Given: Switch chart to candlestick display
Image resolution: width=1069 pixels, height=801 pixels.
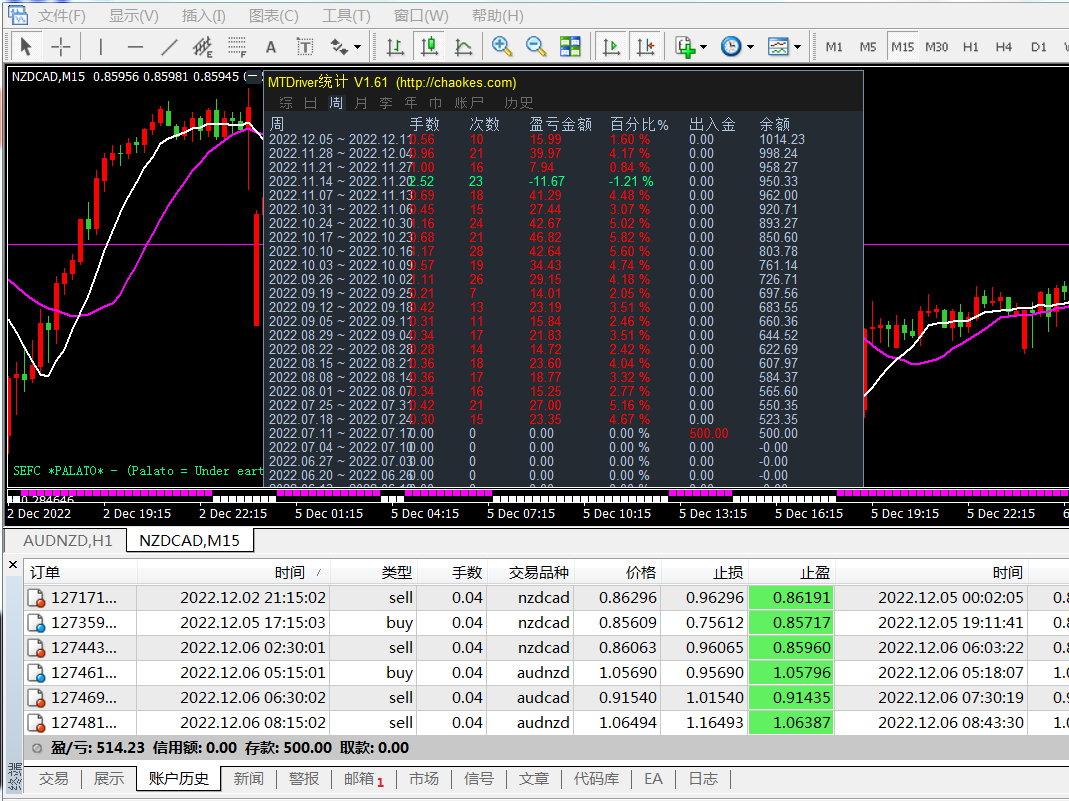Looking at the screenshot, I should pyautogui.click(x=429, y=47).
